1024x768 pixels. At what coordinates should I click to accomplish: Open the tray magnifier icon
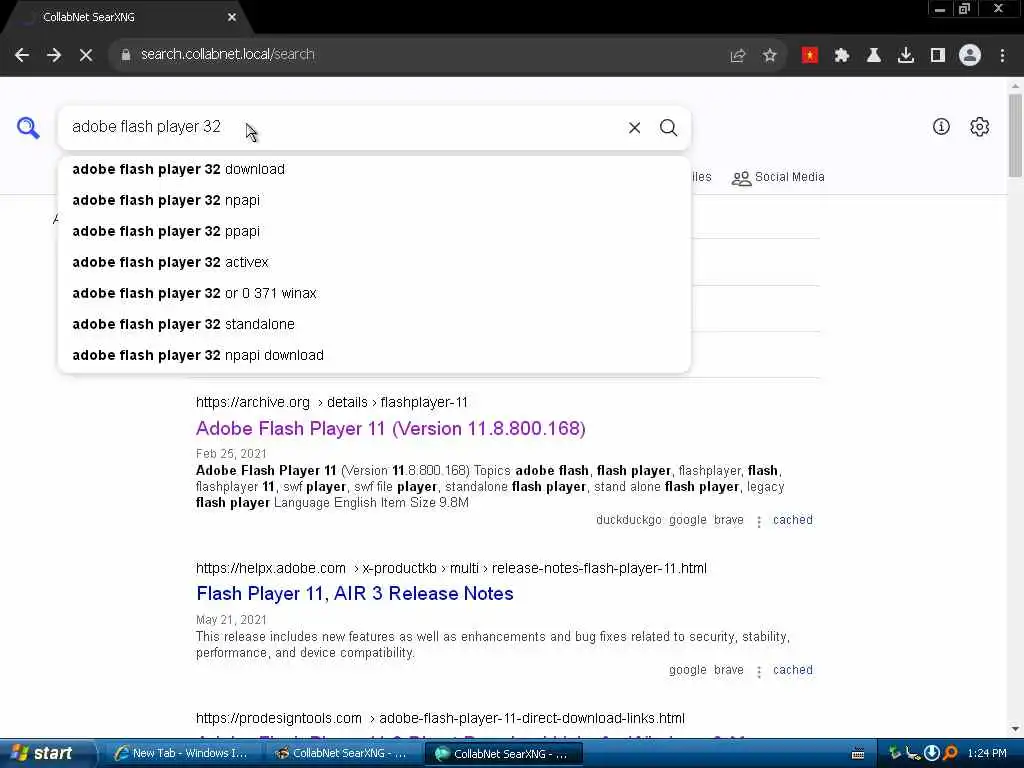coord(951,754)
